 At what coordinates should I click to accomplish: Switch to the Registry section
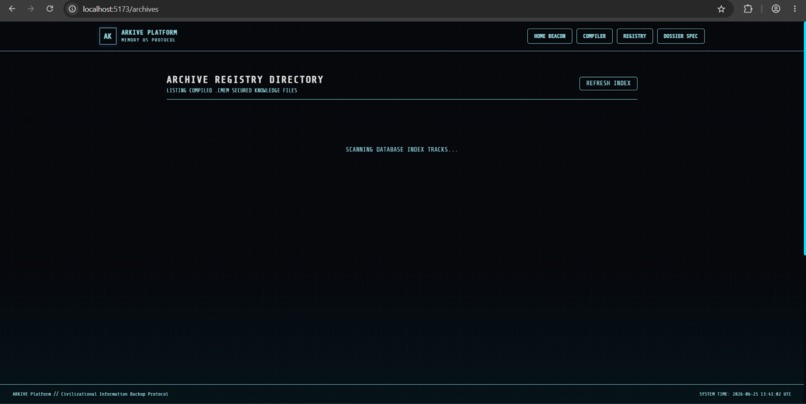(x=635, y=36)
